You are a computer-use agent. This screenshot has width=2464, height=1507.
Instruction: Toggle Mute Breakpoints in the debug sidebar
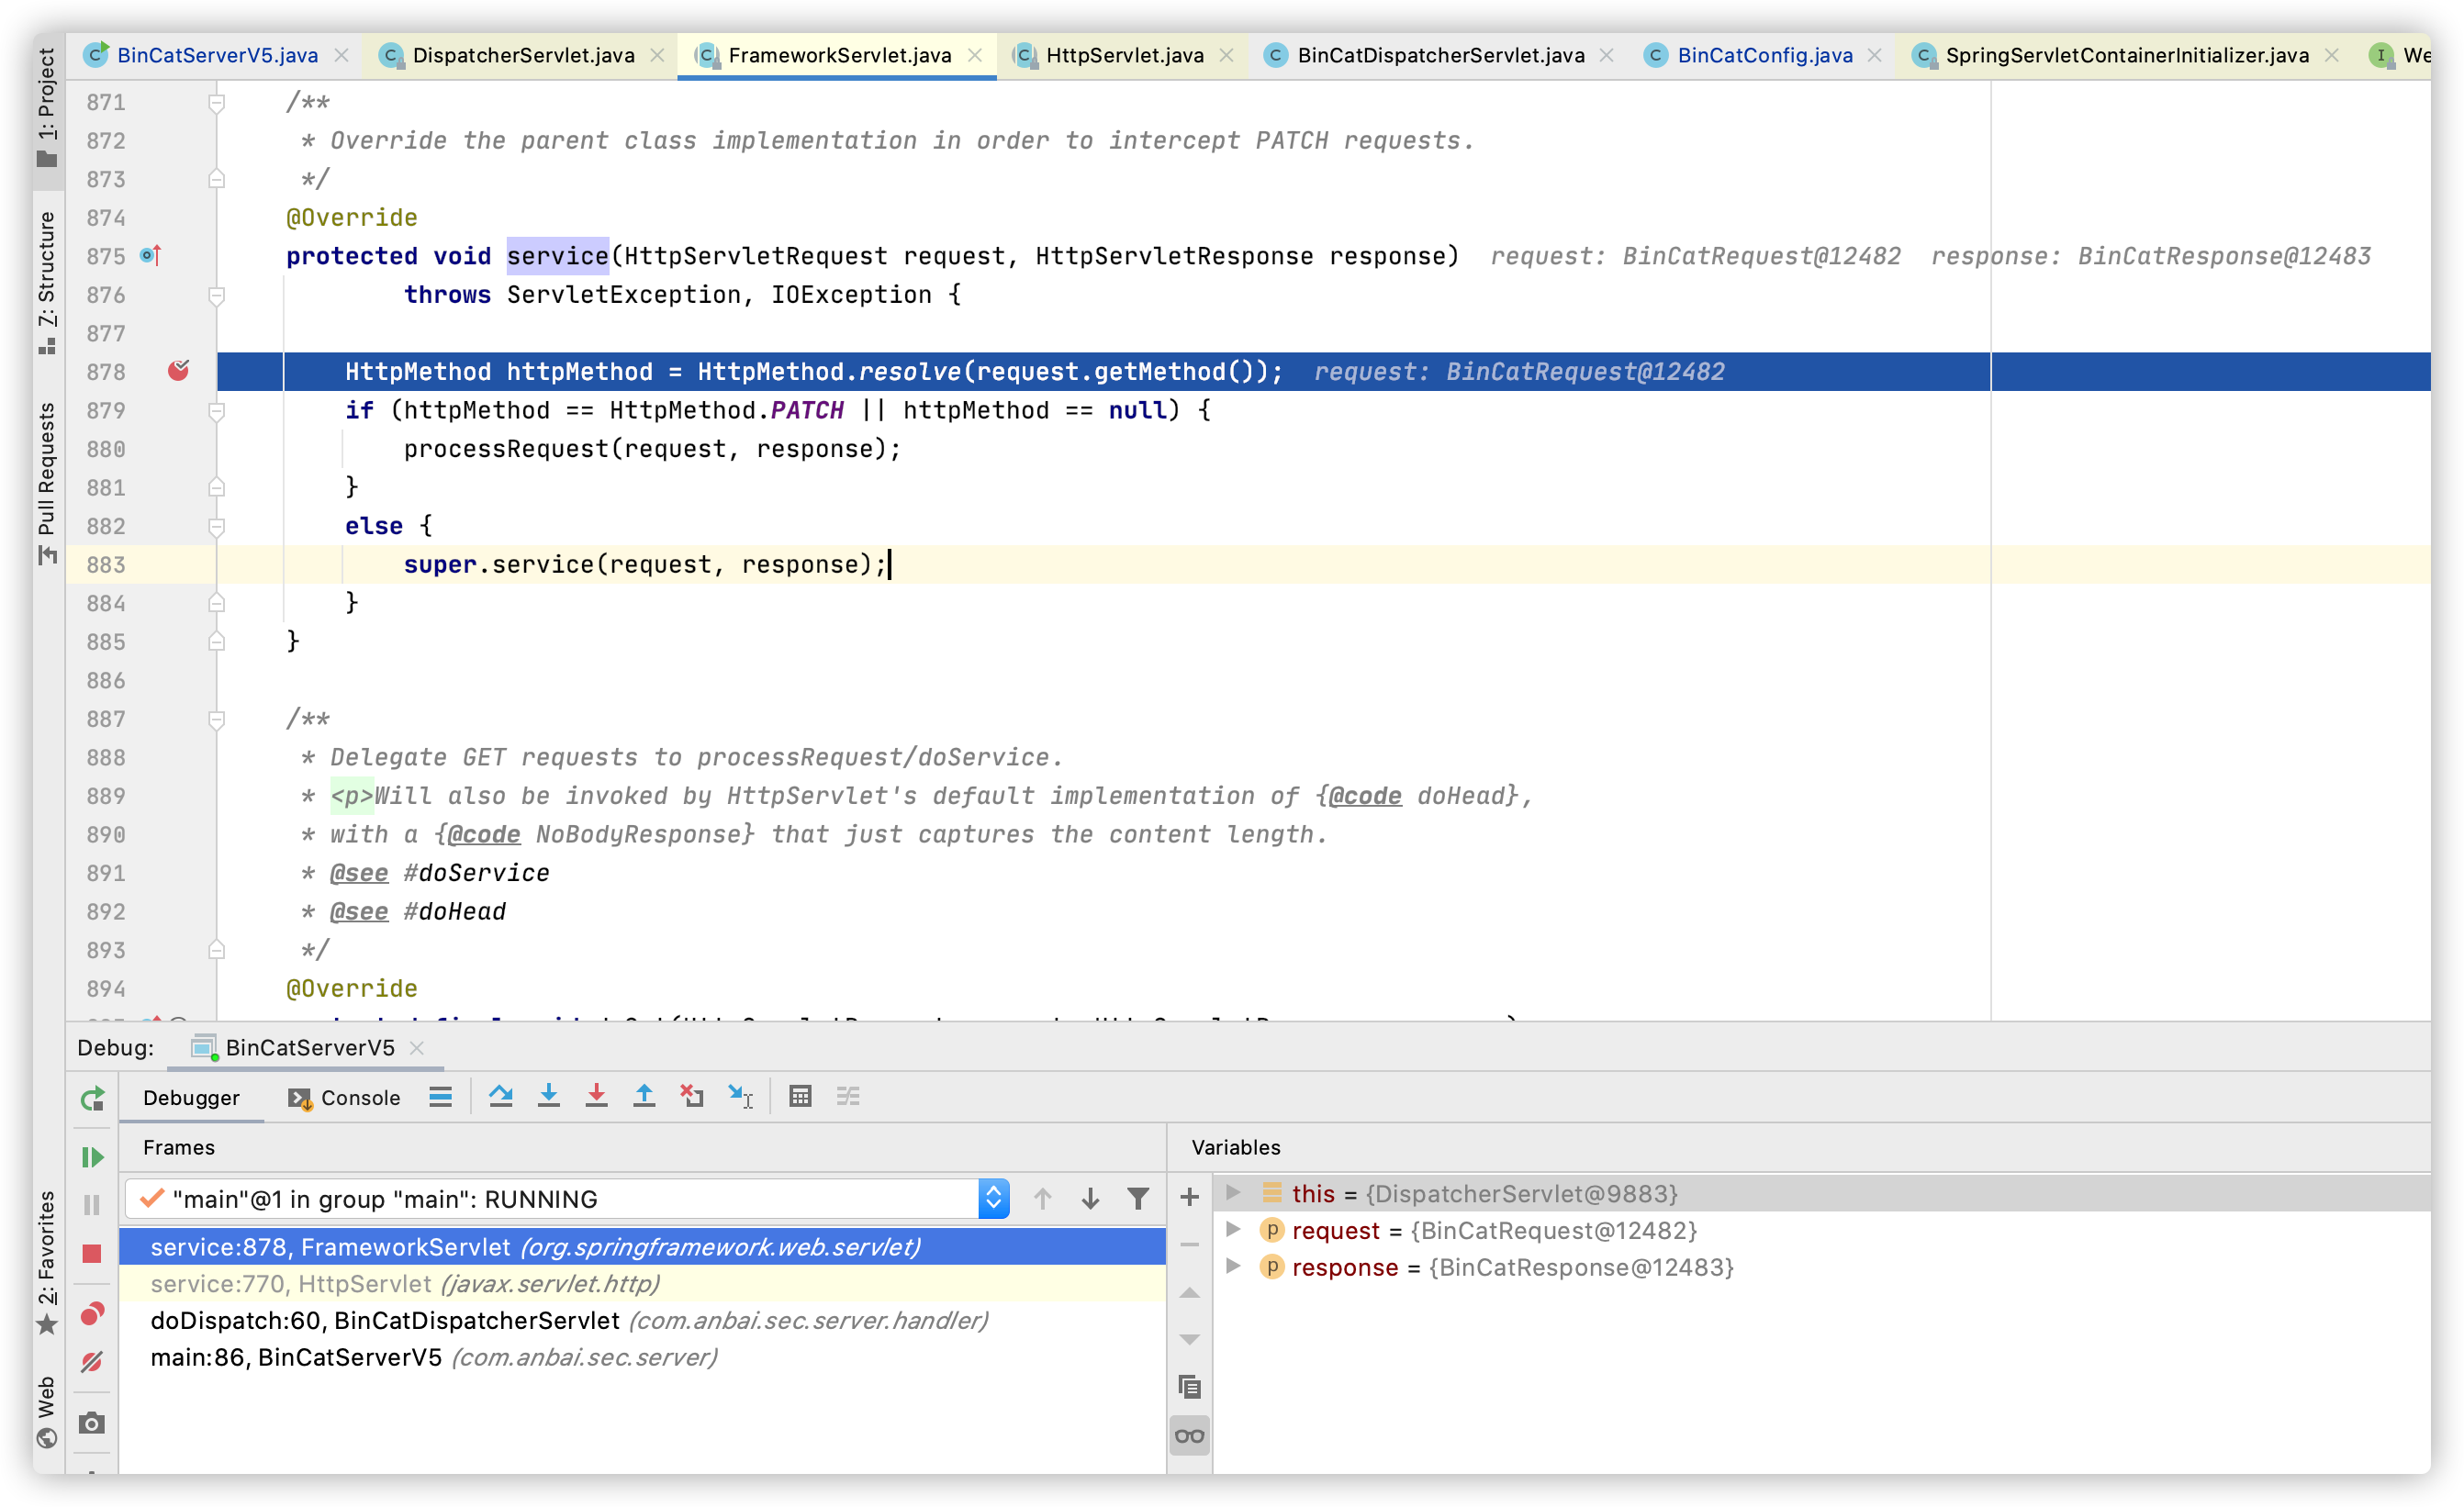coord(92,1361)
